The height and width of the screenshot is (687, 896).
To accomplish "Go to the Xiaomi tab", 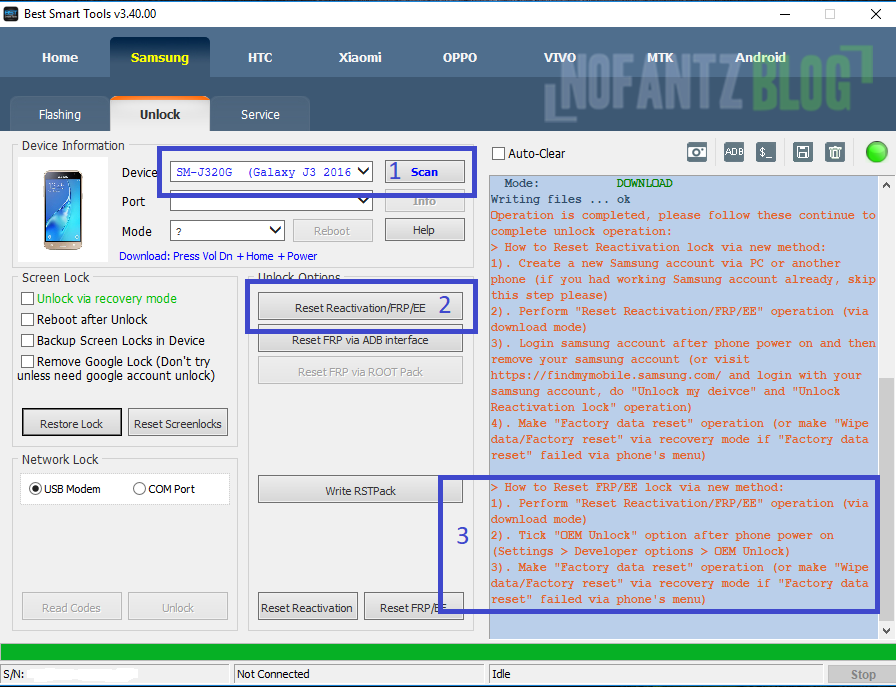I will pyautogui.click(x=360, y=58).
